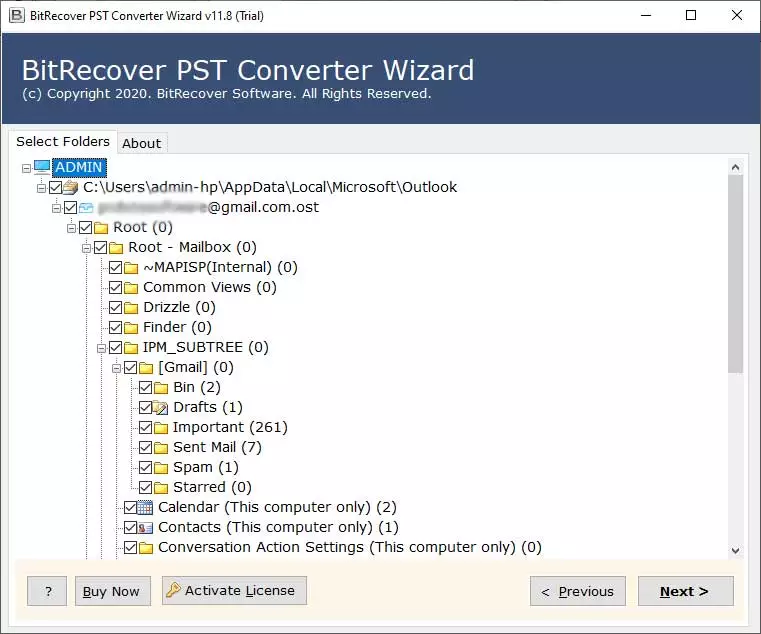Collapse the Outlook path tree node
Screen dimensions: 761x634
[x=41, y=188]
